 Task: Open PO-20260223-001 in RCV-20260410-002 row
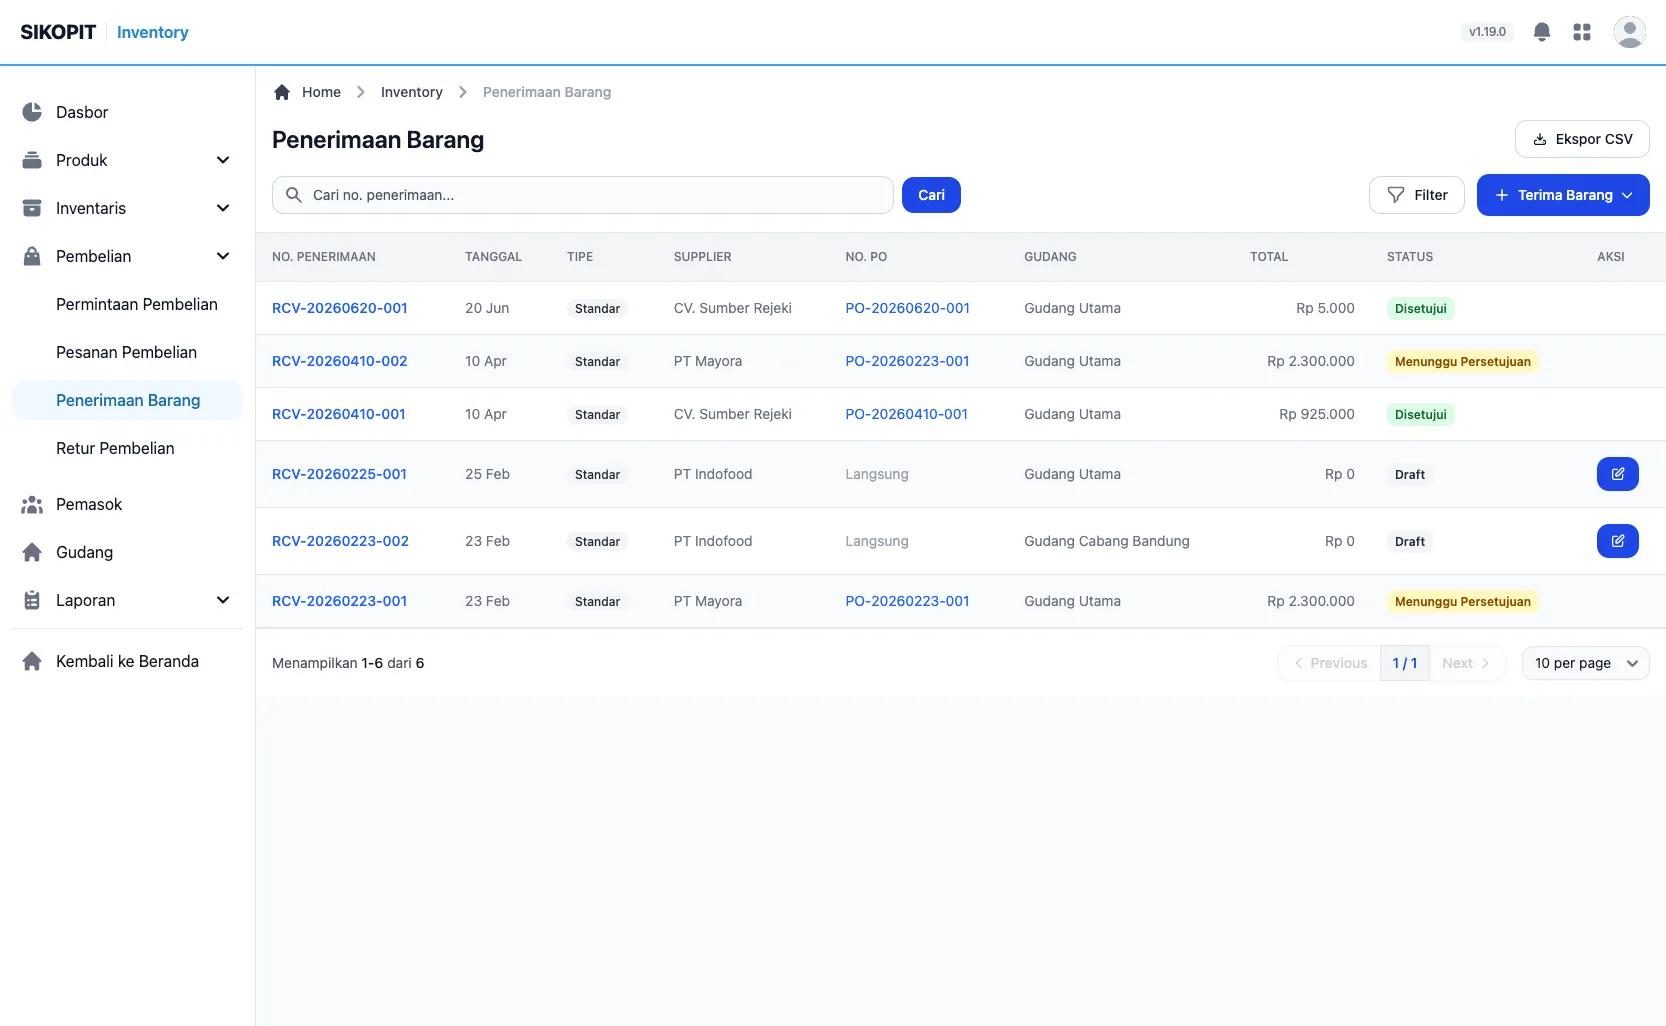pos(908,361)
